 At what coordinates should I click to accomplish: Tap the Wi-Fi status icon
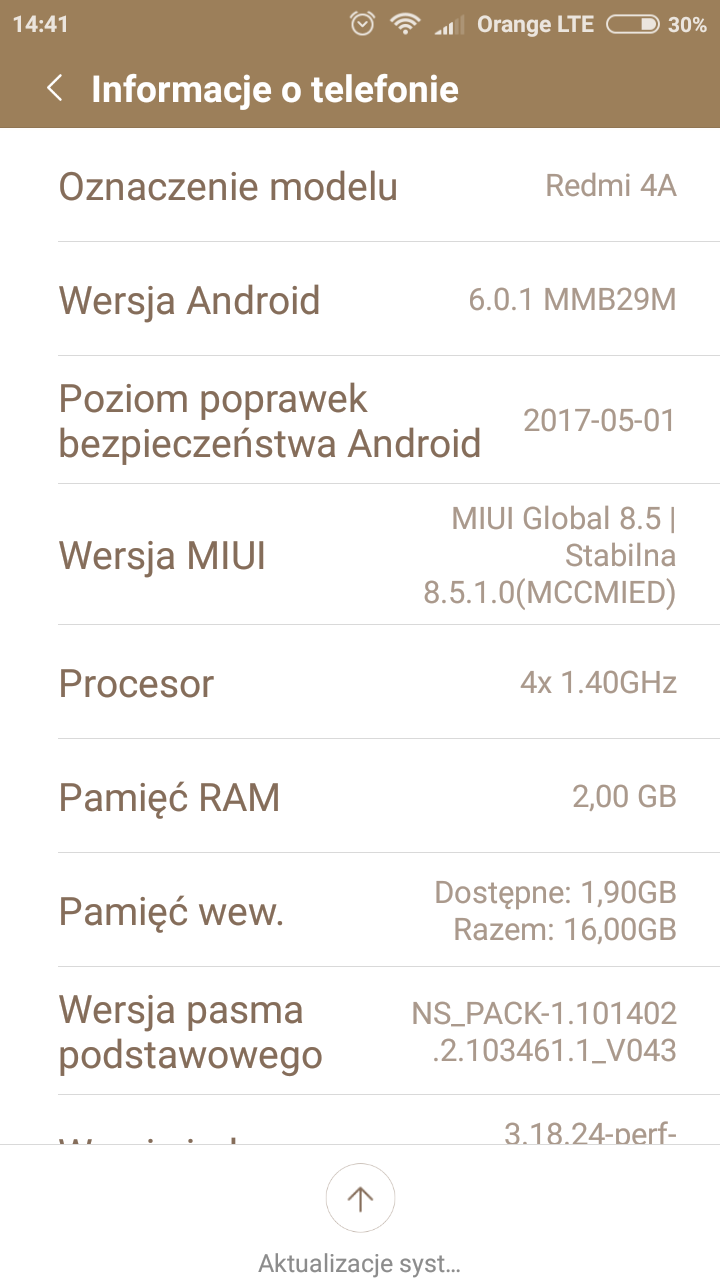point(405,24)
